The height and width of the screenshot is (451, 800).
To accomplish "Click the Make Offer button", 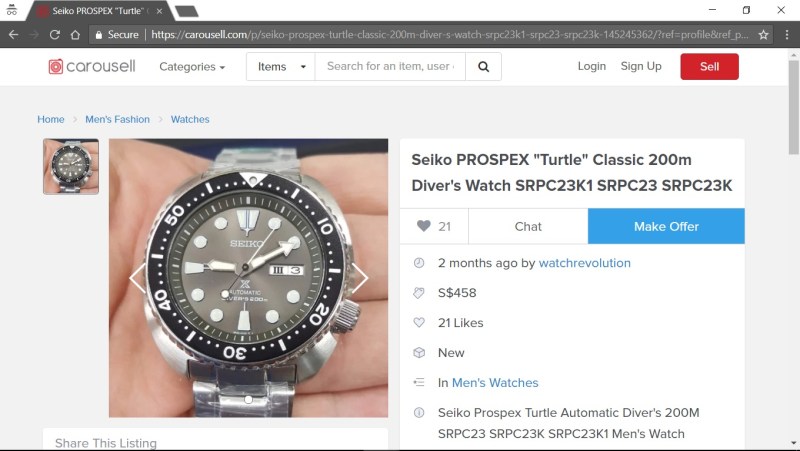I will click(666, 226).
